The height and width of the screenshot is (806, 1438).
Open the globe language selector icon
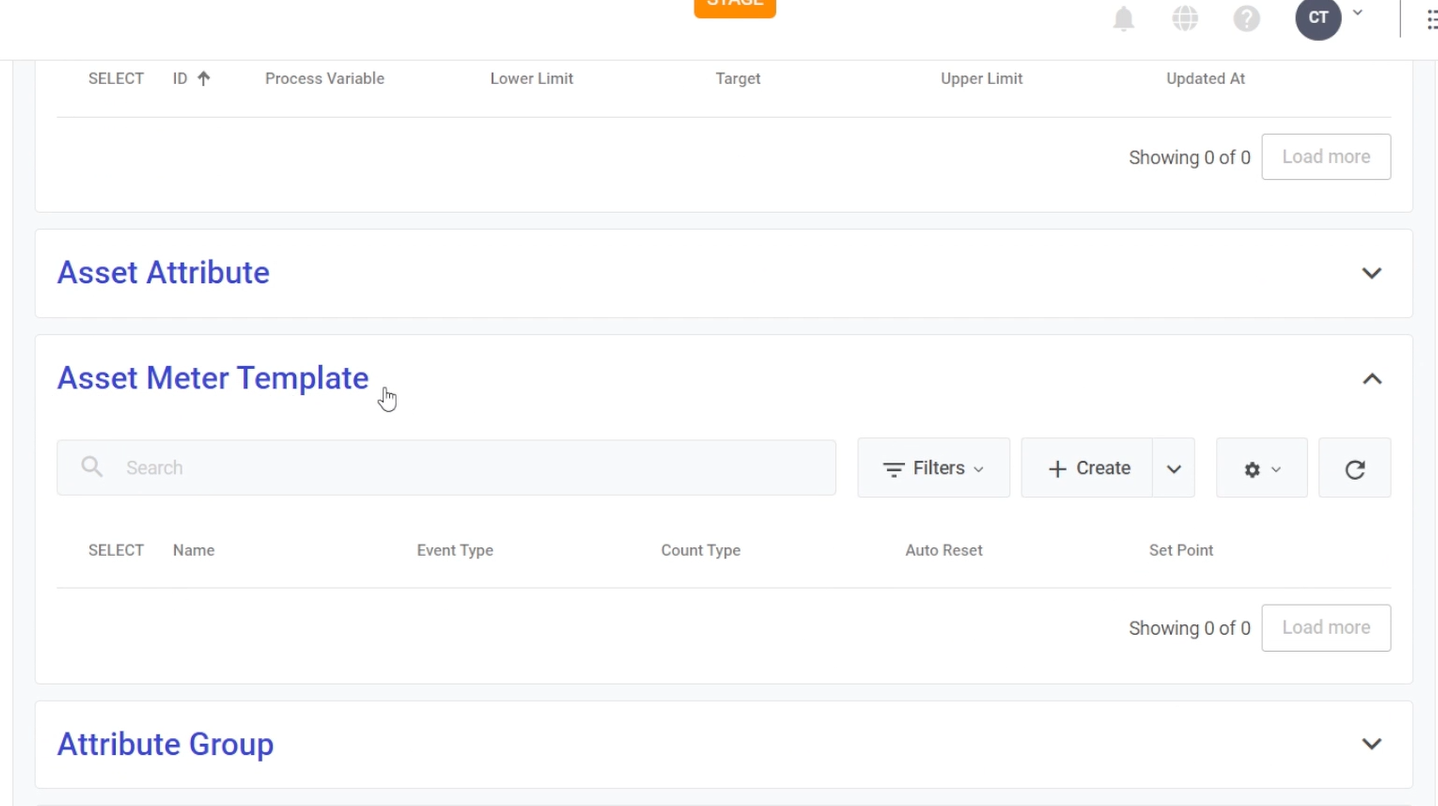point(1185,19)
